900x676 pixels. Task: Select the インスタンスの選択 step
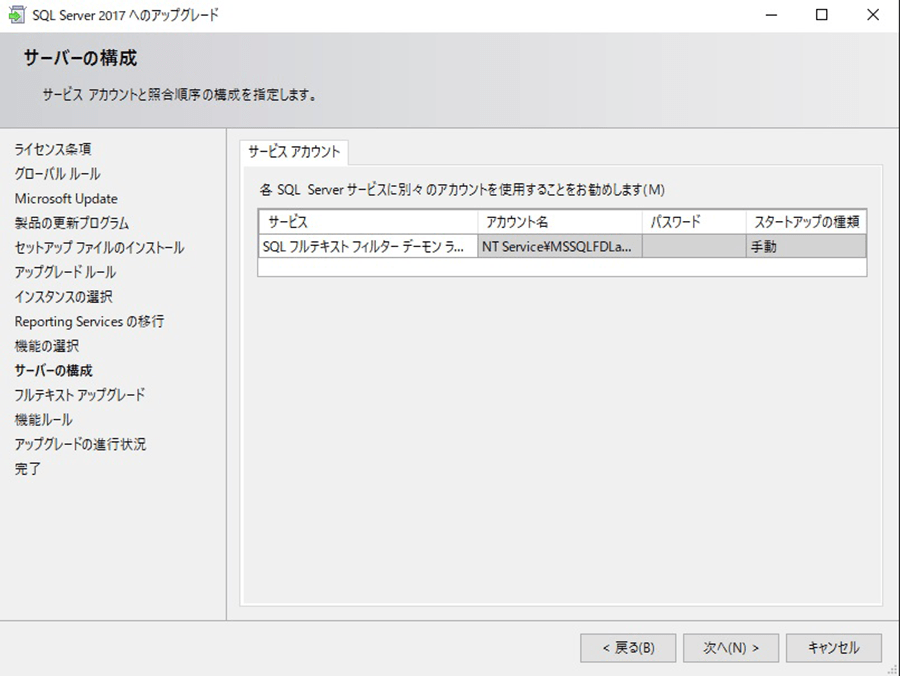tap(64, 297)
